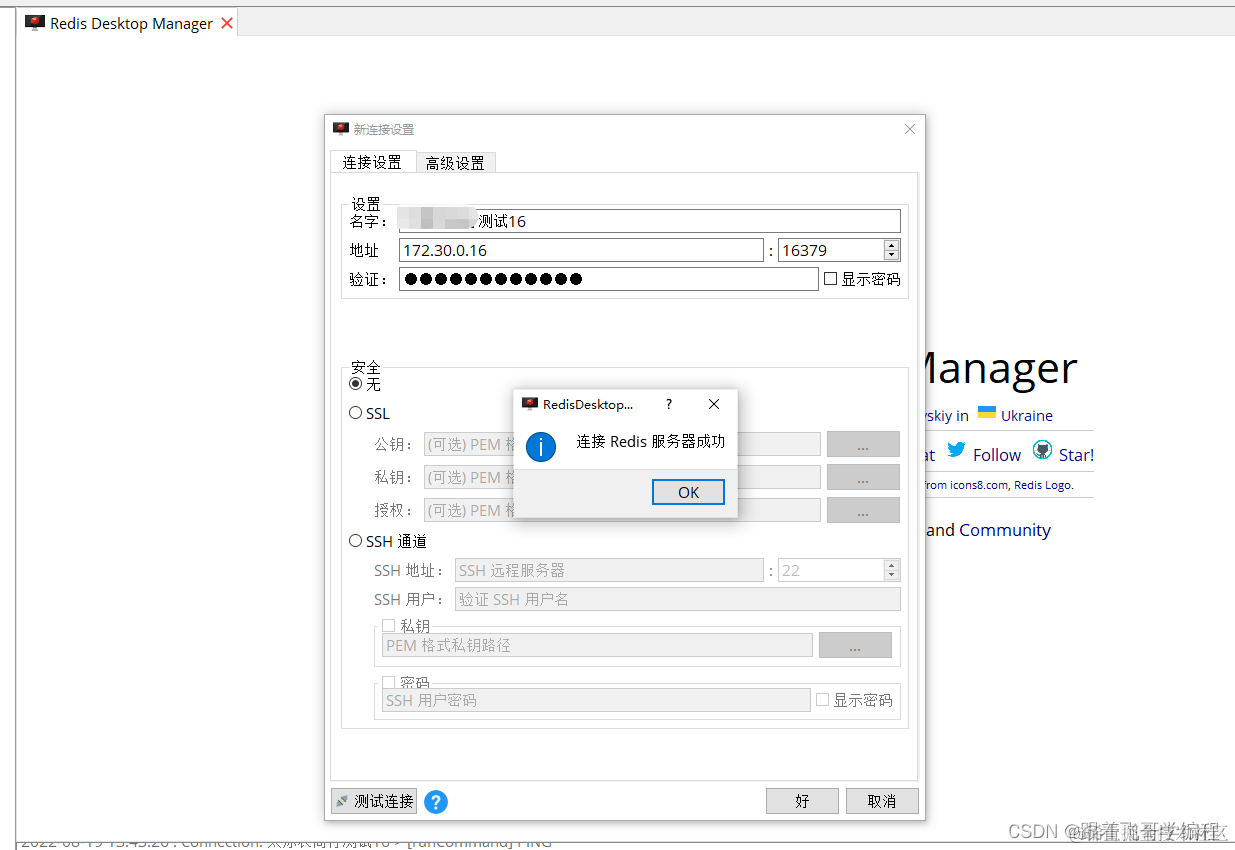Click the 名字 connection name field

coord(650,221)
